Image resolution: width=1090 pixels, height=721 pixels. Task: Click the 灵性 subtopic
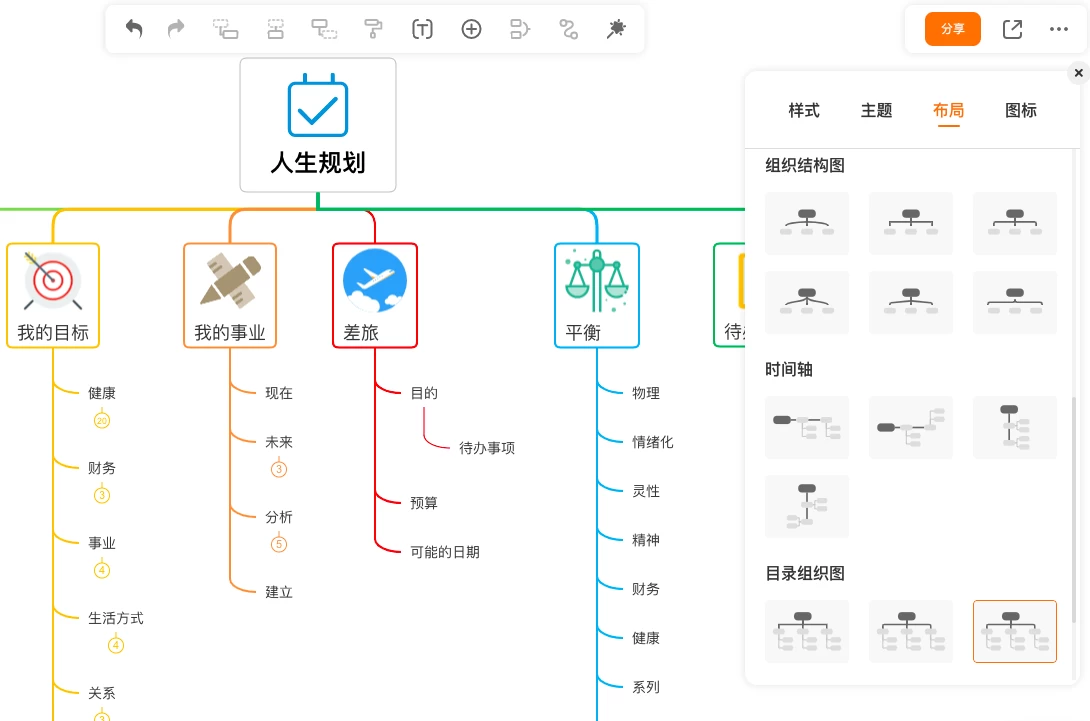coord(646,491)
